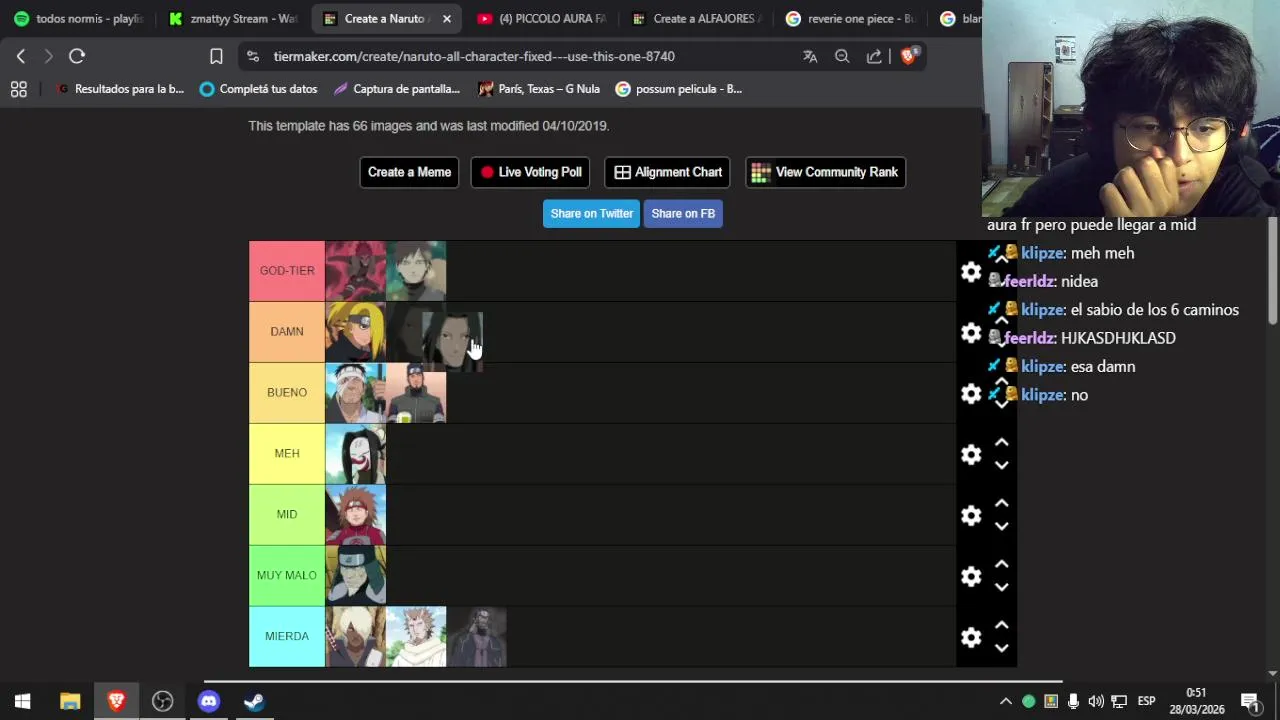Select first character image in GOD-TIER

355,271
